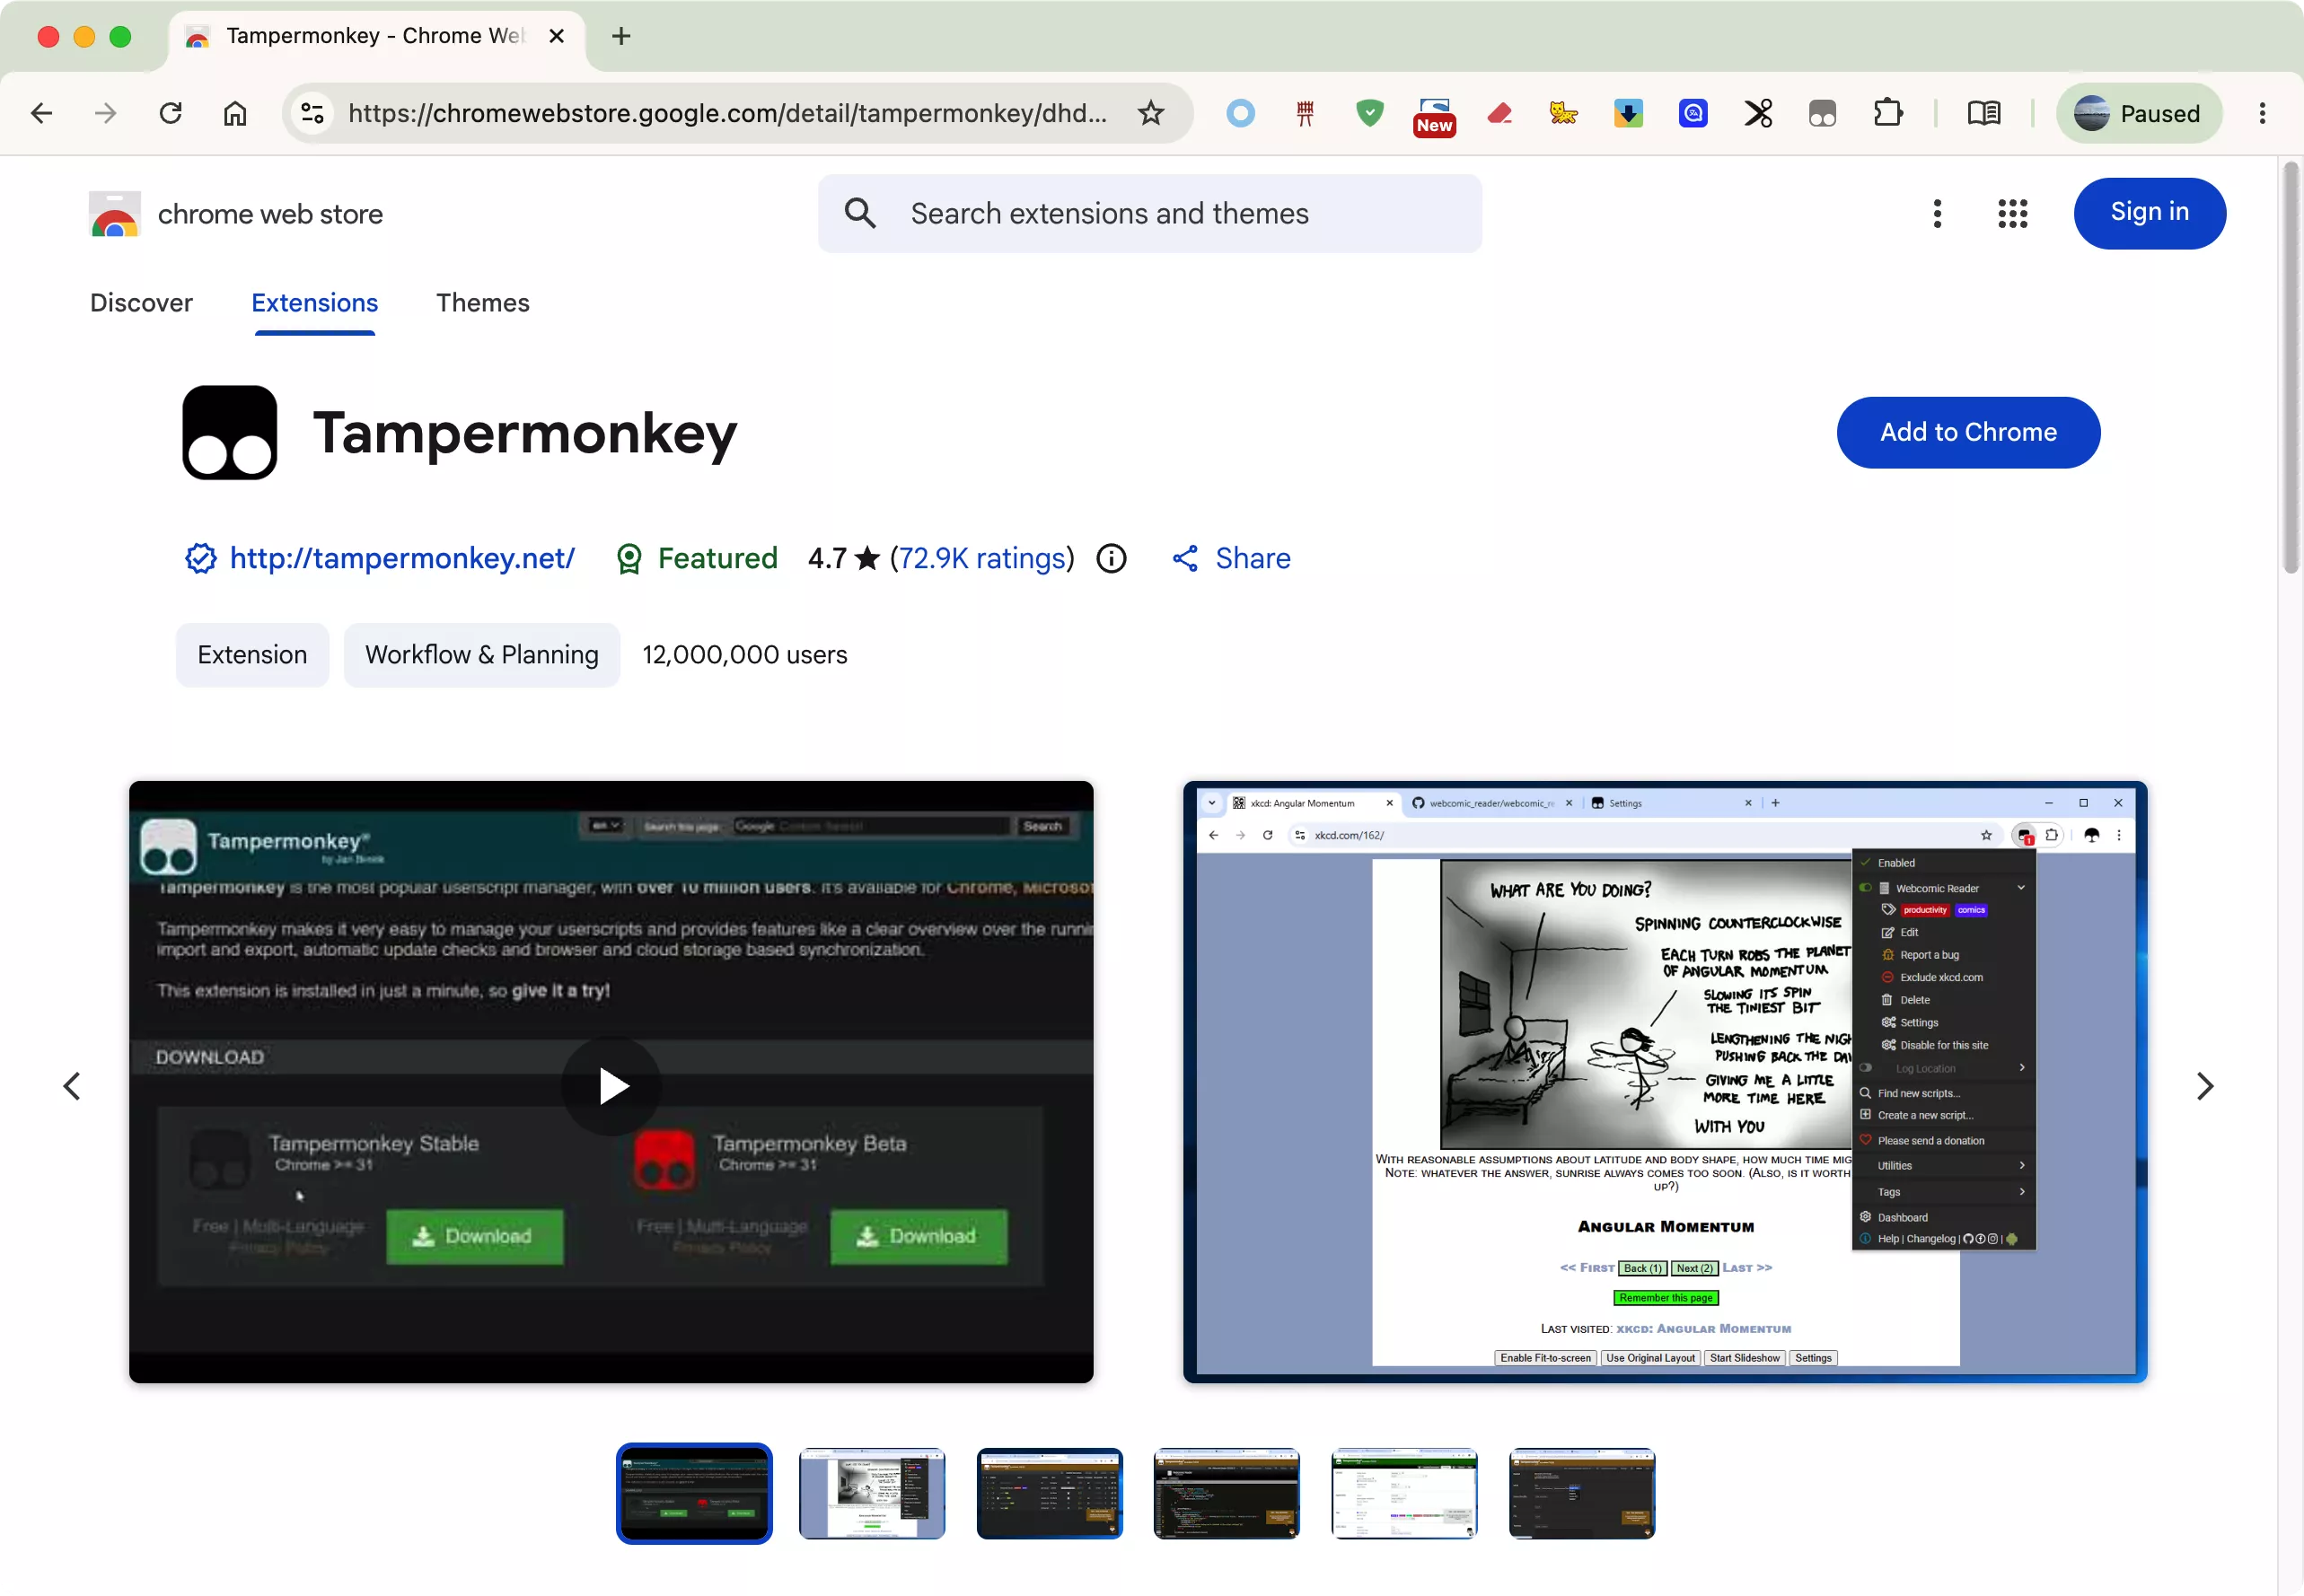Open the 72.9K ratings link

tap(982, 558)
